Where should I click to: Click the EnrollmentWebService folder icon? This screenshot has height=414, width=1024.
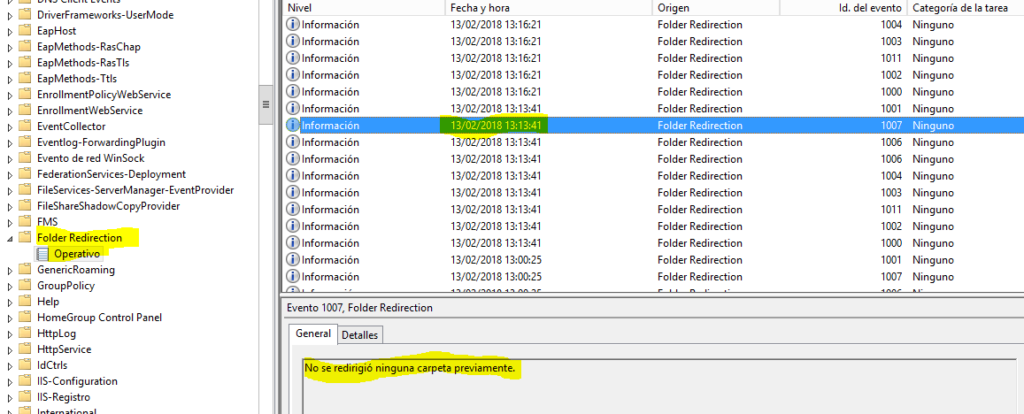(x=25, y=110)
